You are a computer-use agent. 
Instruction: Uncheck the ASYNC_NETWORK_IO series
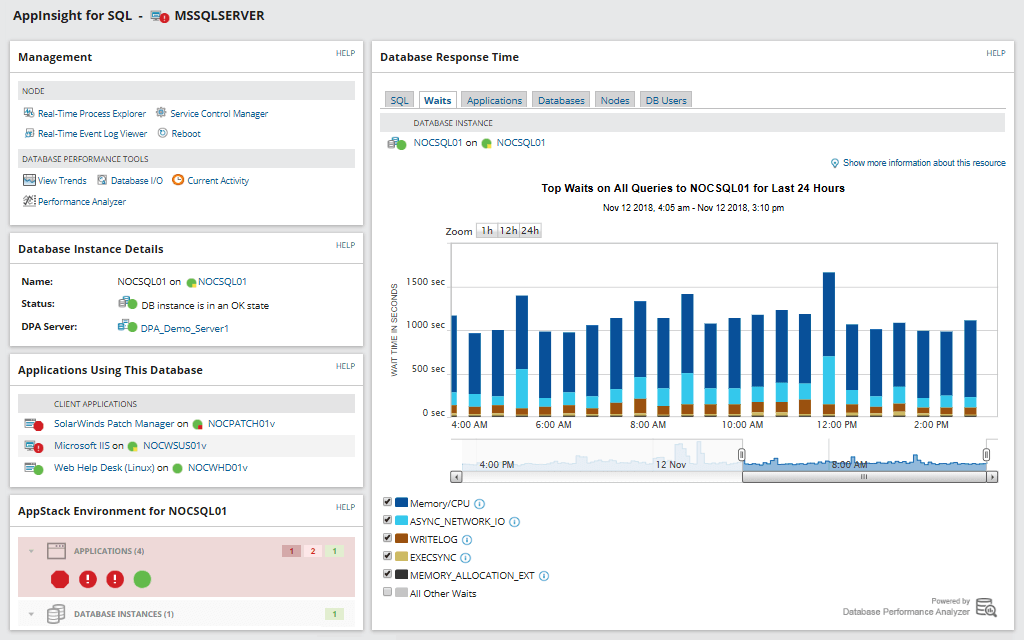coord(387,520)
